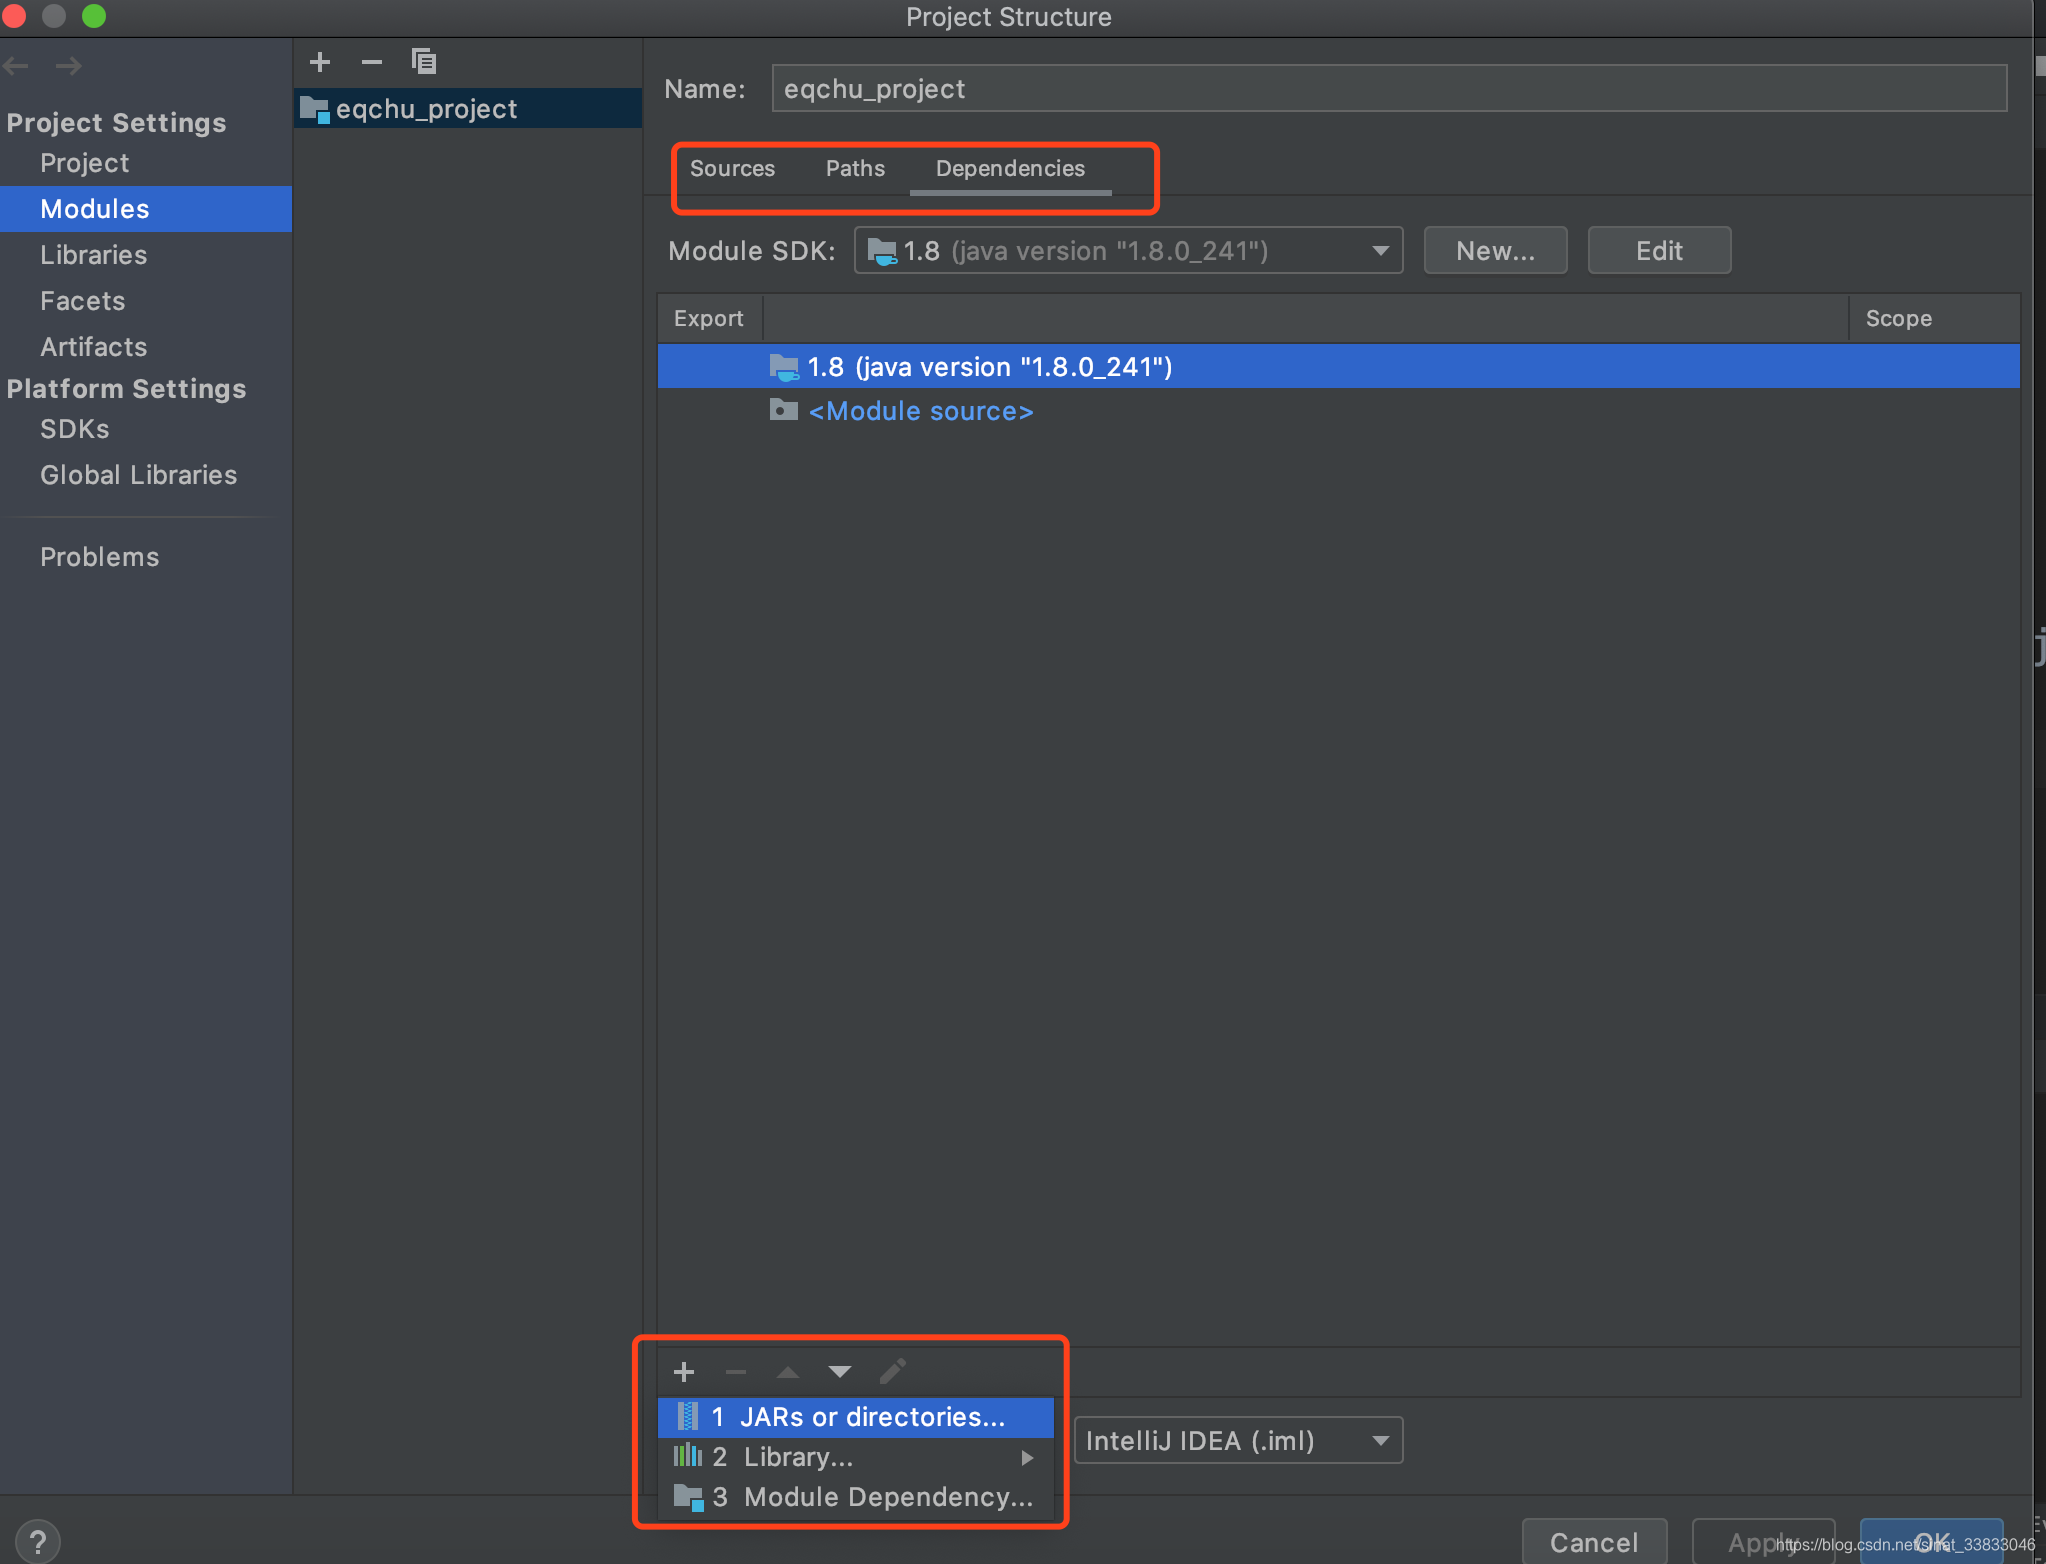Image resolution: width=2046 pixels, height=1564 pixels.
Task: Open the Module SDK dropdown
Action: 1128,250
